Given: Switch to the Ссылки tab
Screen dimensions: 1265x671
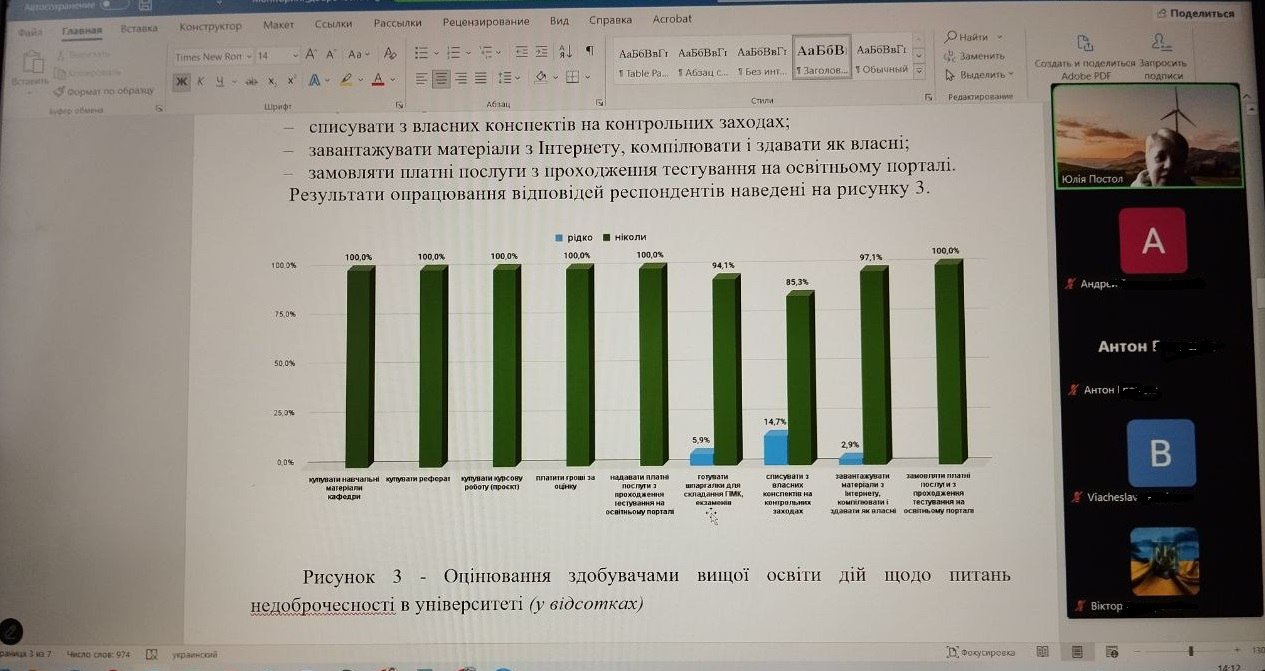Looking at the screenshot, I should click(331, 23).
